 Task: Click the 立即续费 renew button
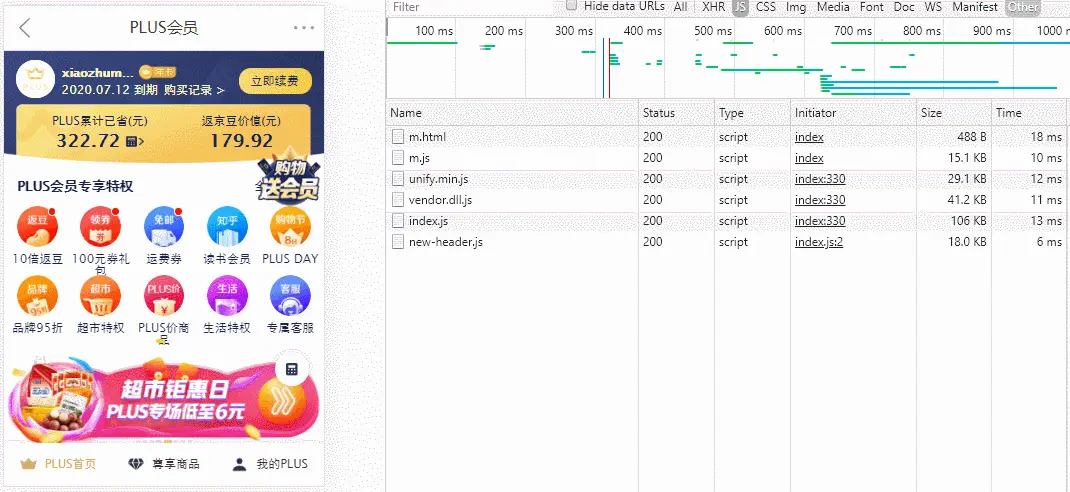[275, 81]
